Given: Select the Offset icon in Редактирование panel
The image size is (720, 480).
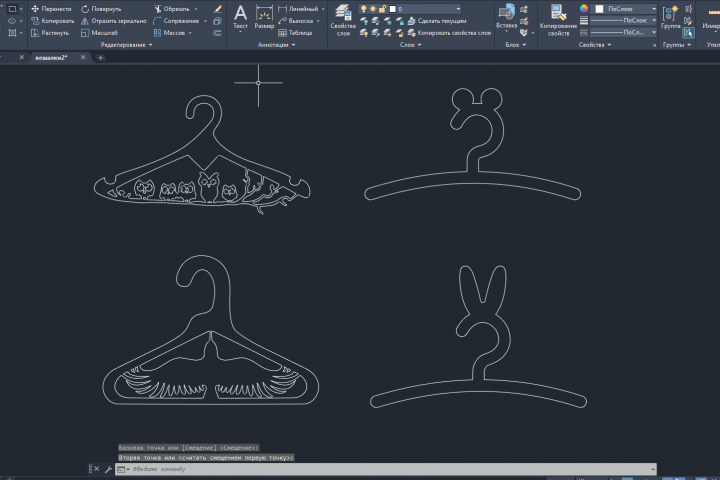Looking at the screenshot, I should (218, 33).
